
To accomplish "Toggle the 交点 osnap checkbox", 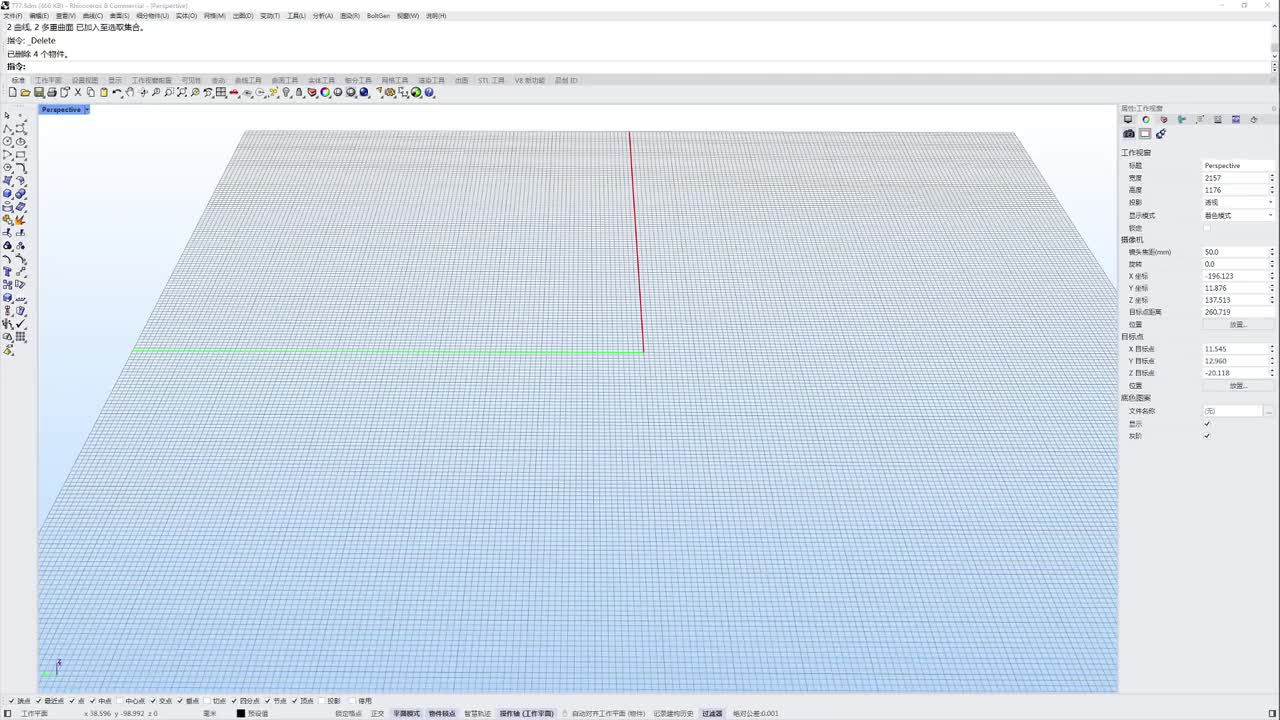I will [x=153, y=701].
